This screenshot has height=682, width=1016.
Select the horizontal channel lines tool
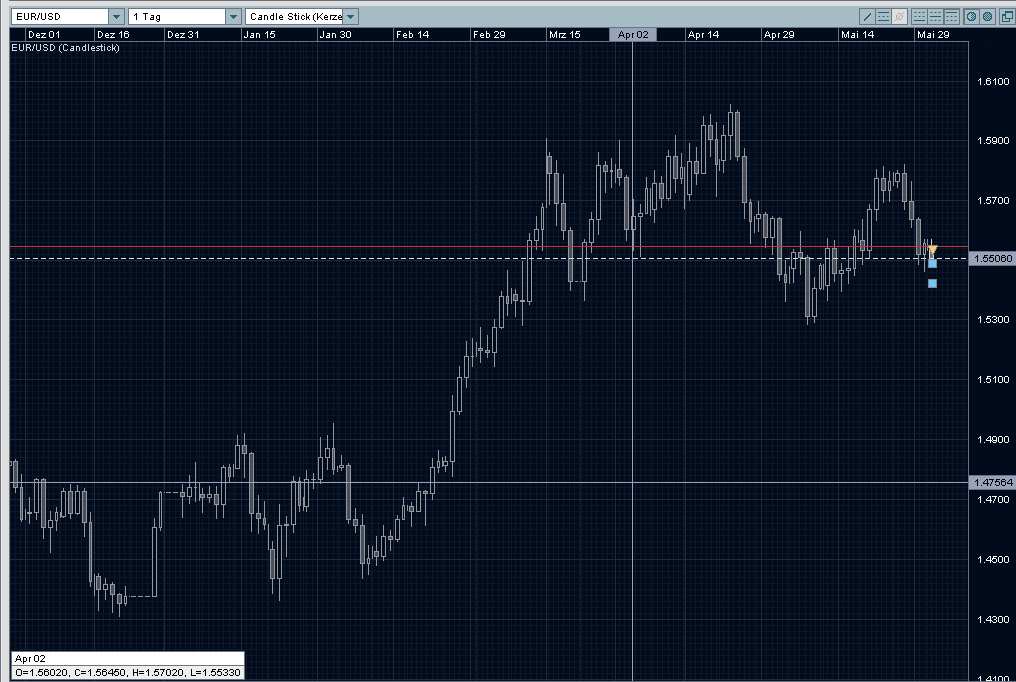883,16
